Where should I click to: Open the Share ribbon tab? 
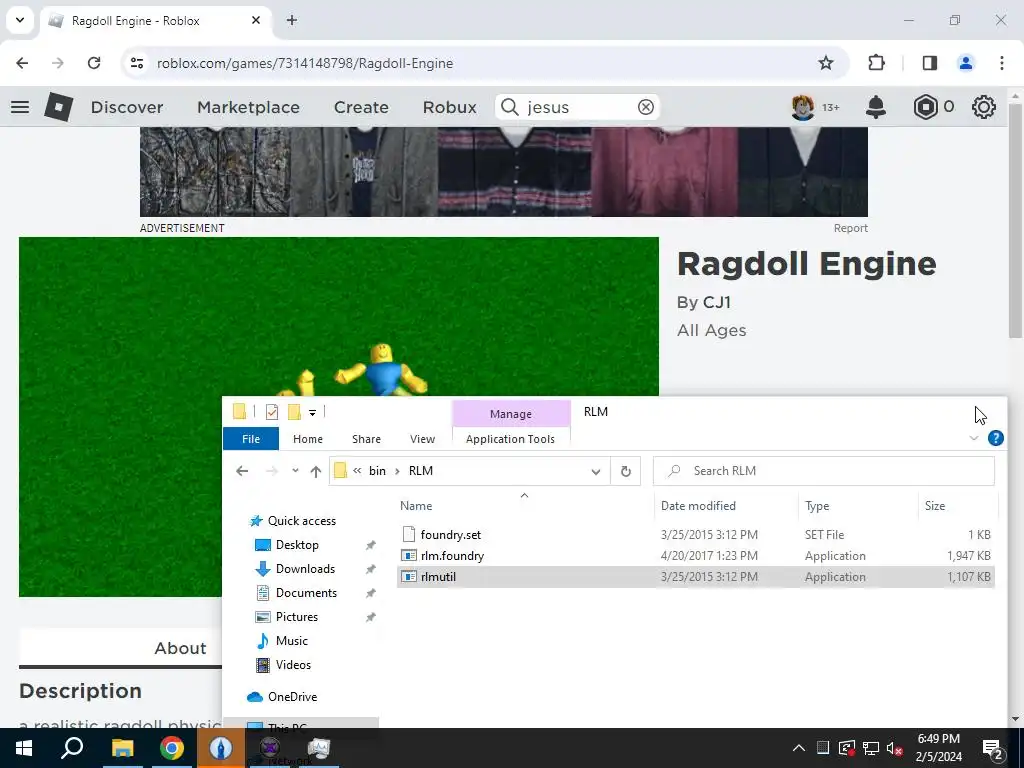[x=366, y=439]
